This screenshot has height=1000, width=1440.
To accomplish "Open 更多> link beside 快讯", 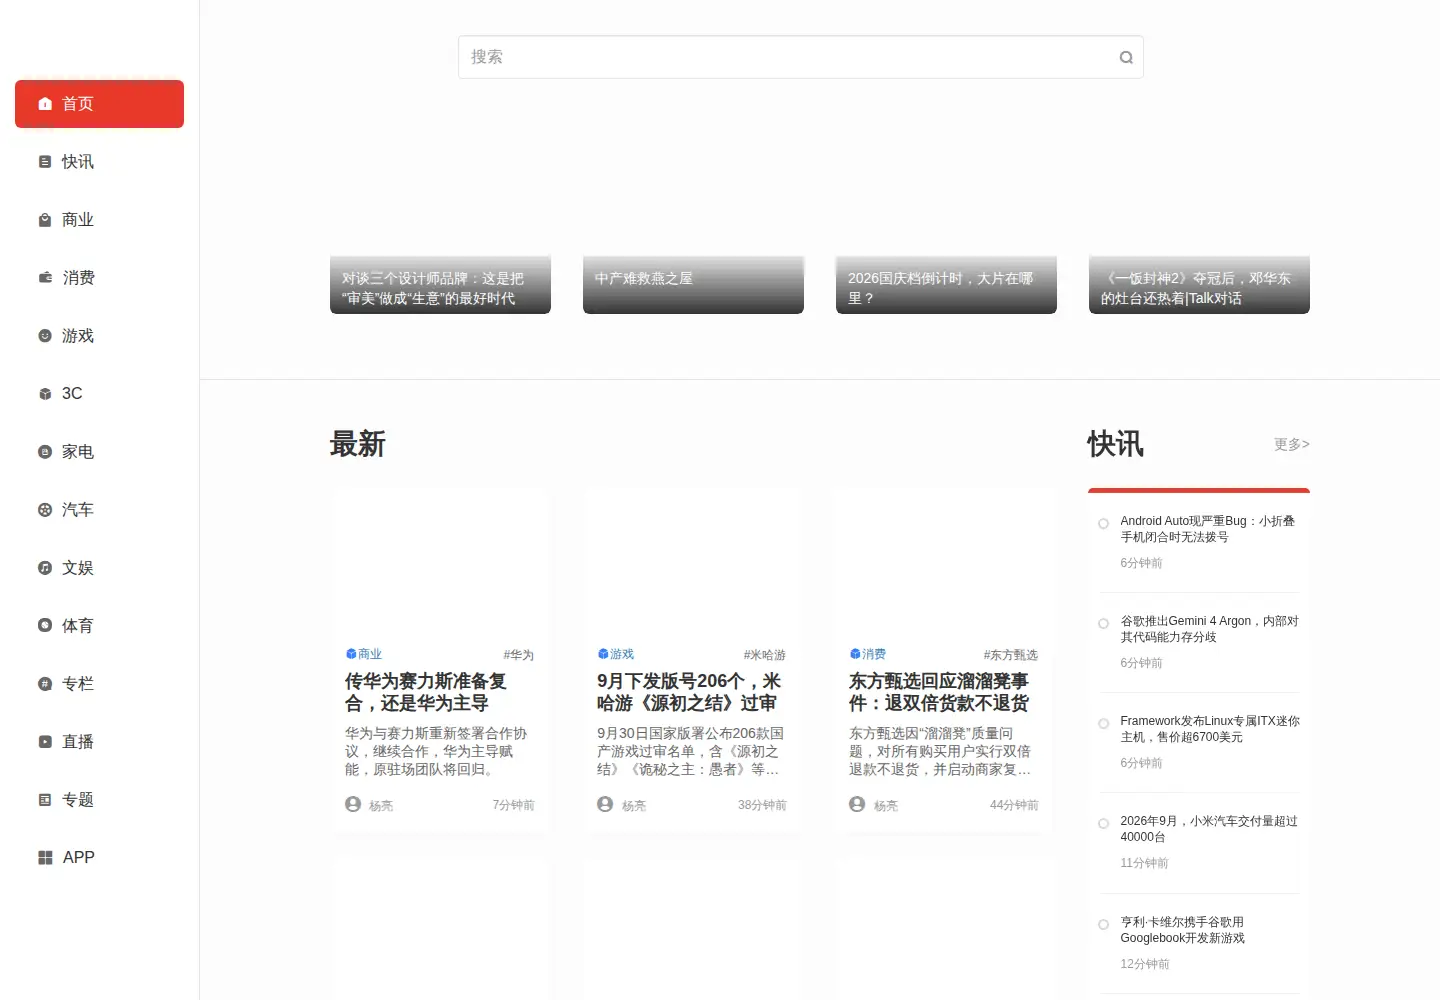I will pyautogui.click(x=1291, y=444).
